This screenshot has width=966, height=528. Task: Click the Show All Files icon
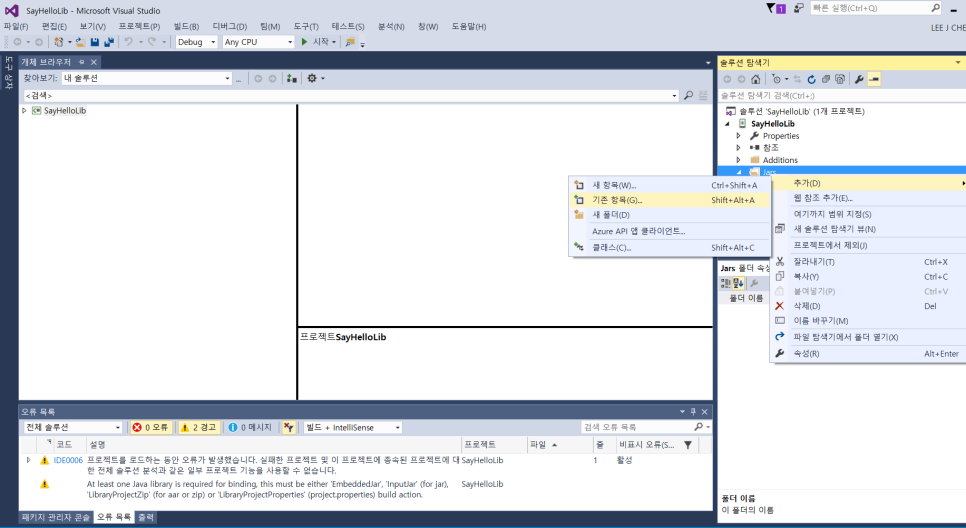[840, 79]
